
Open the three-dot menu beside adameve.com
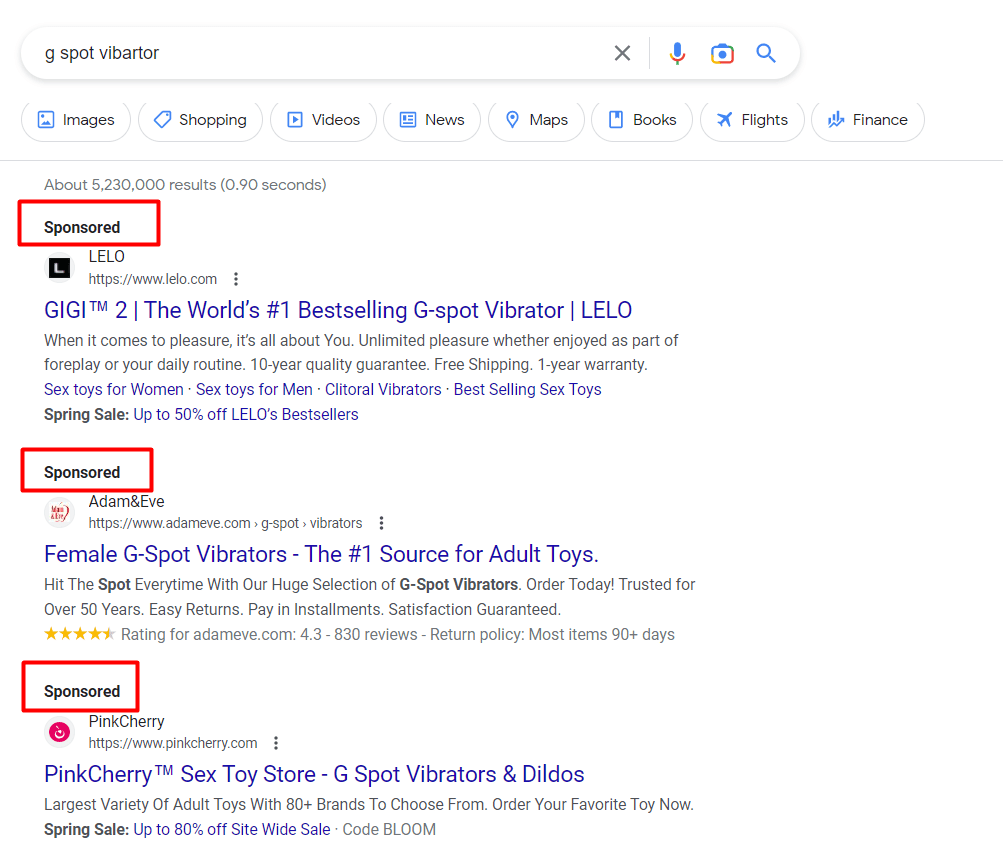pyautogui.click(x=381, y=523)
